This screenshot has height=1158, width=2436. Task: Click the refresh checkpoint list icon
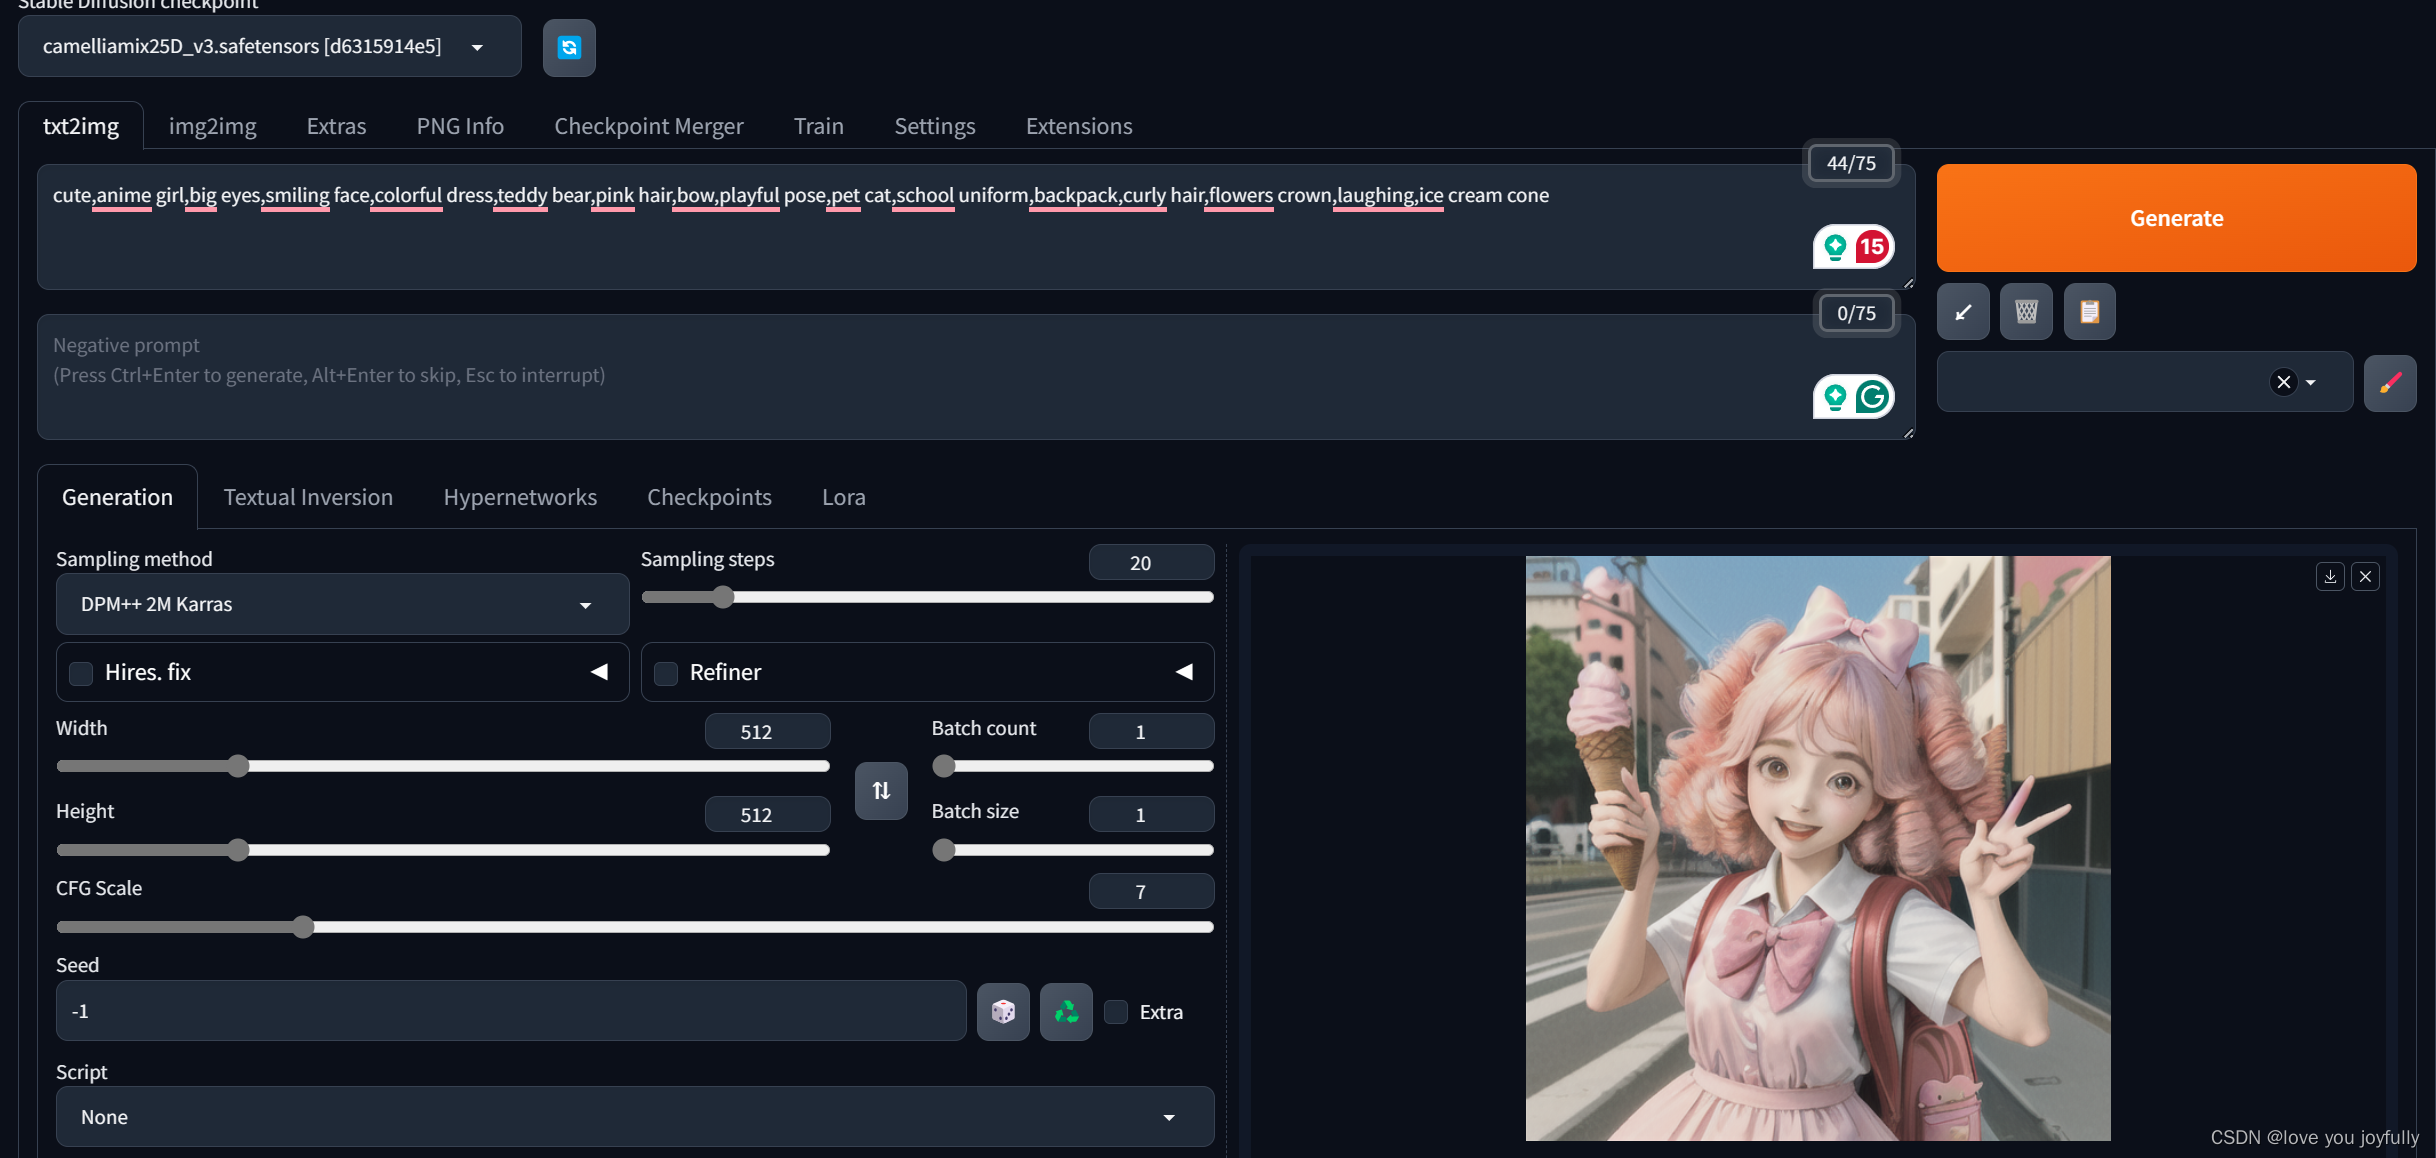(569, 47)
